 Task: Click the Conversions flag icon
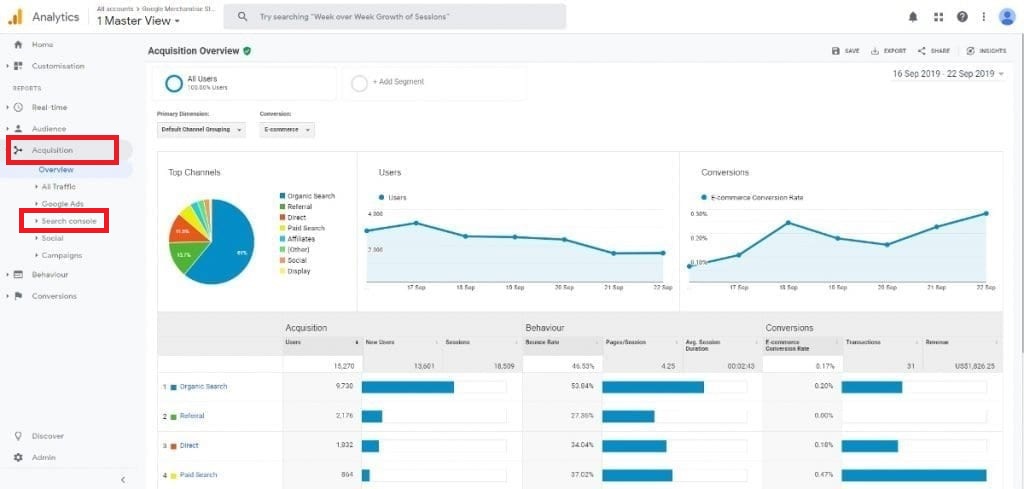pos(18,296)
